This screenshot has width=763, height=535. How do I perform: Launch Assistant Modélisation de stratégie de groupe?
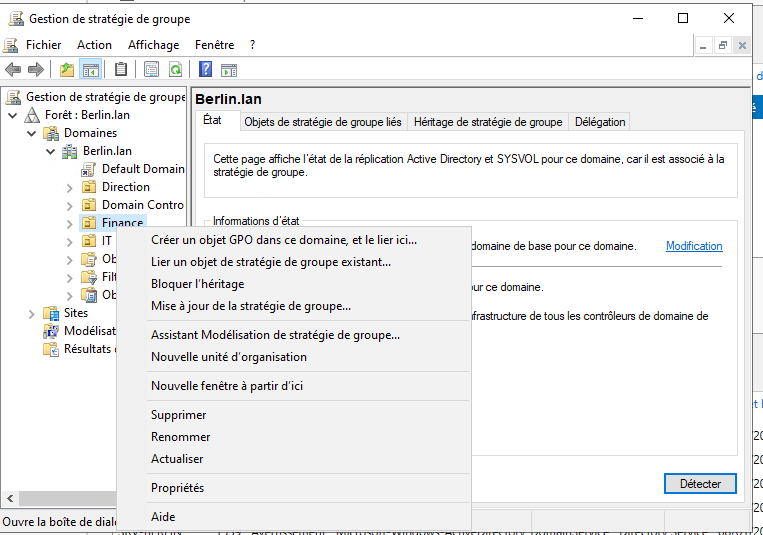point(293,335)
